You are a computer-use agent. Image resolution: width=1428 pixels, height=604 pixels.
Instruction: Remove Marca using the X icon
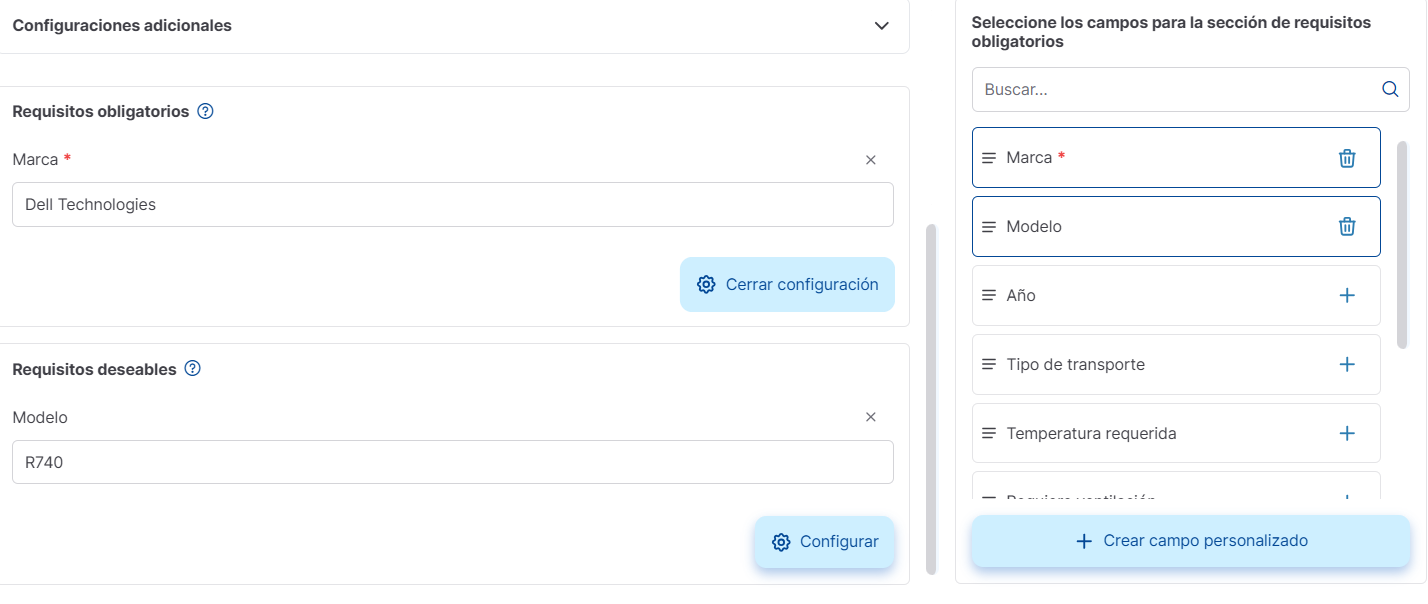point(870,159)
